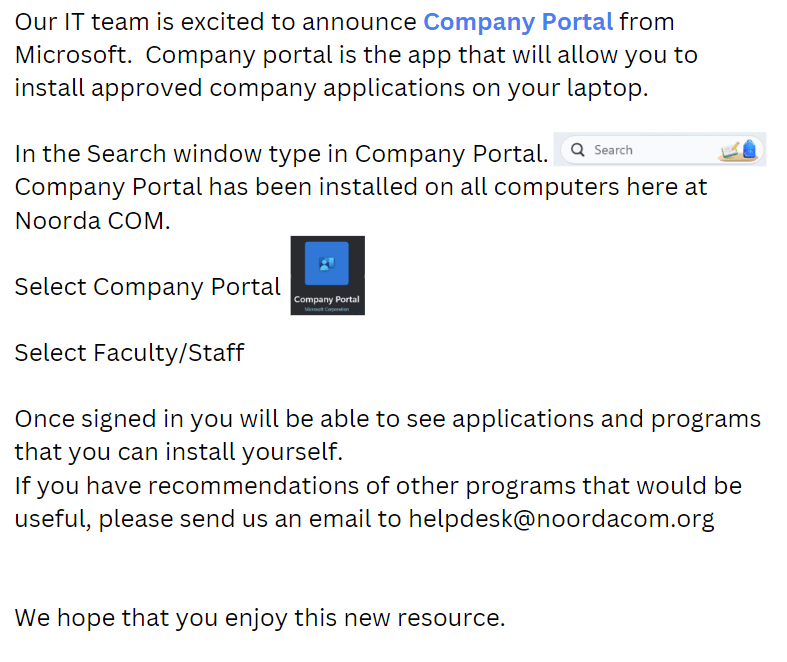This screenshot has height=662, width=787.
Task: Click inside the Search text field
Action: (x=640, y=150)
